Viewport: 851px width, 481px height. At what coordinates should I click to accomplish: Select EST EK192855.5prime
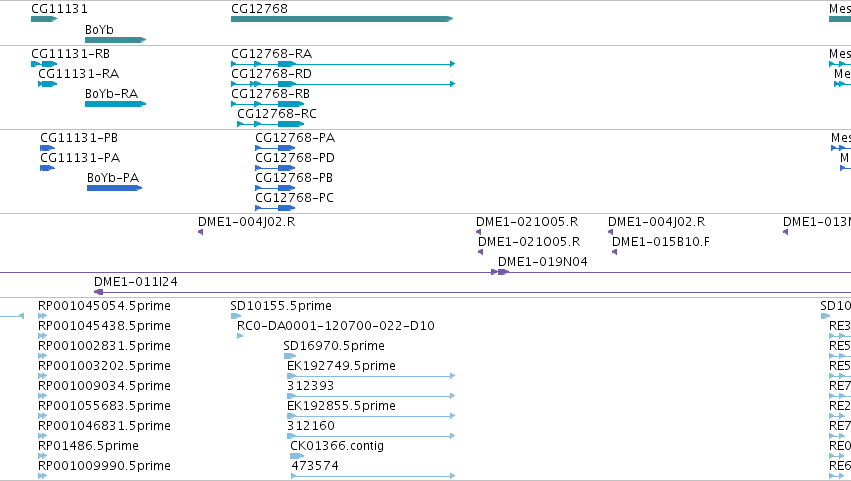click(x=371, y=417)
